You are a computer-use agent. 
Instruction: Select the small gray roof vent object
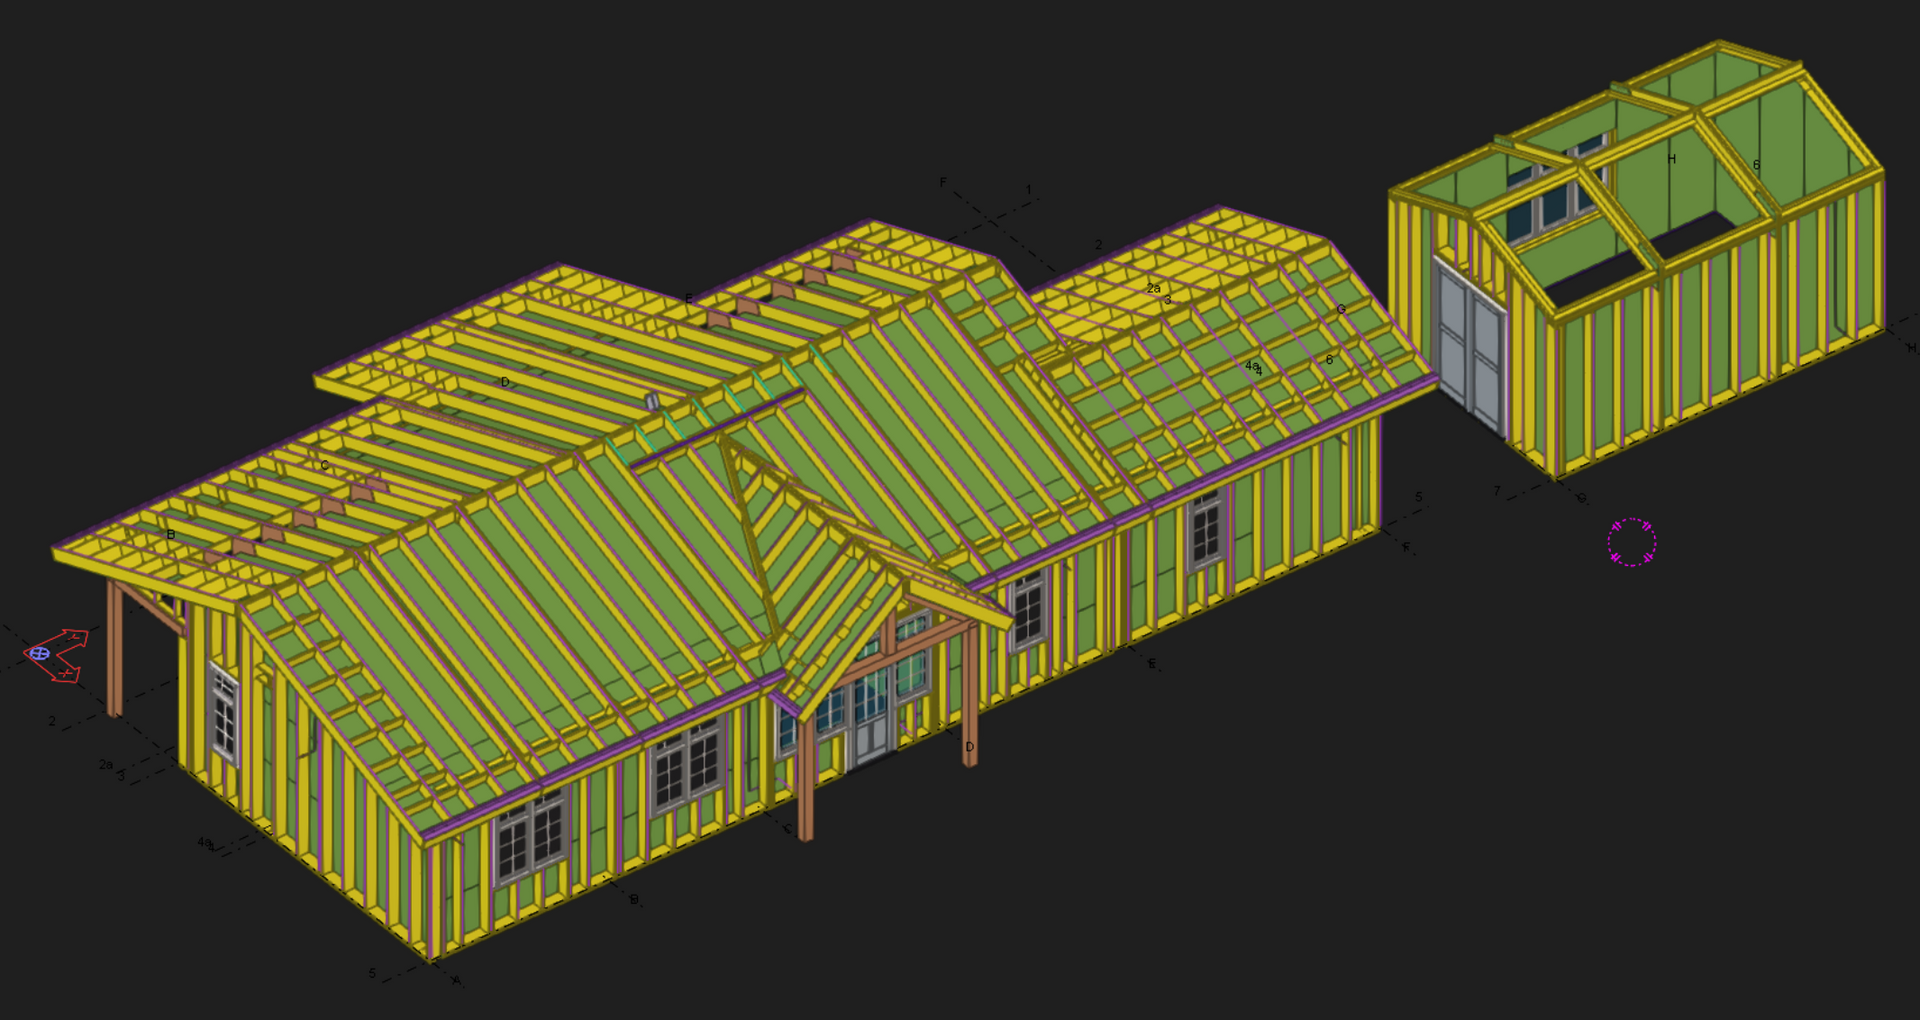pyautogui.click(x=652, y=402)
